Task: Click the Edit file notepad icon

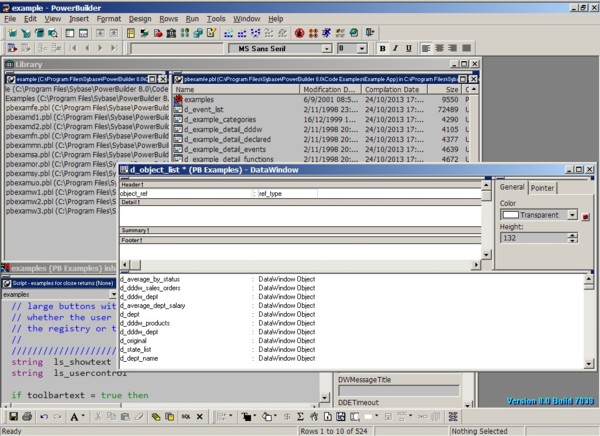Action: tap(212, 33)
